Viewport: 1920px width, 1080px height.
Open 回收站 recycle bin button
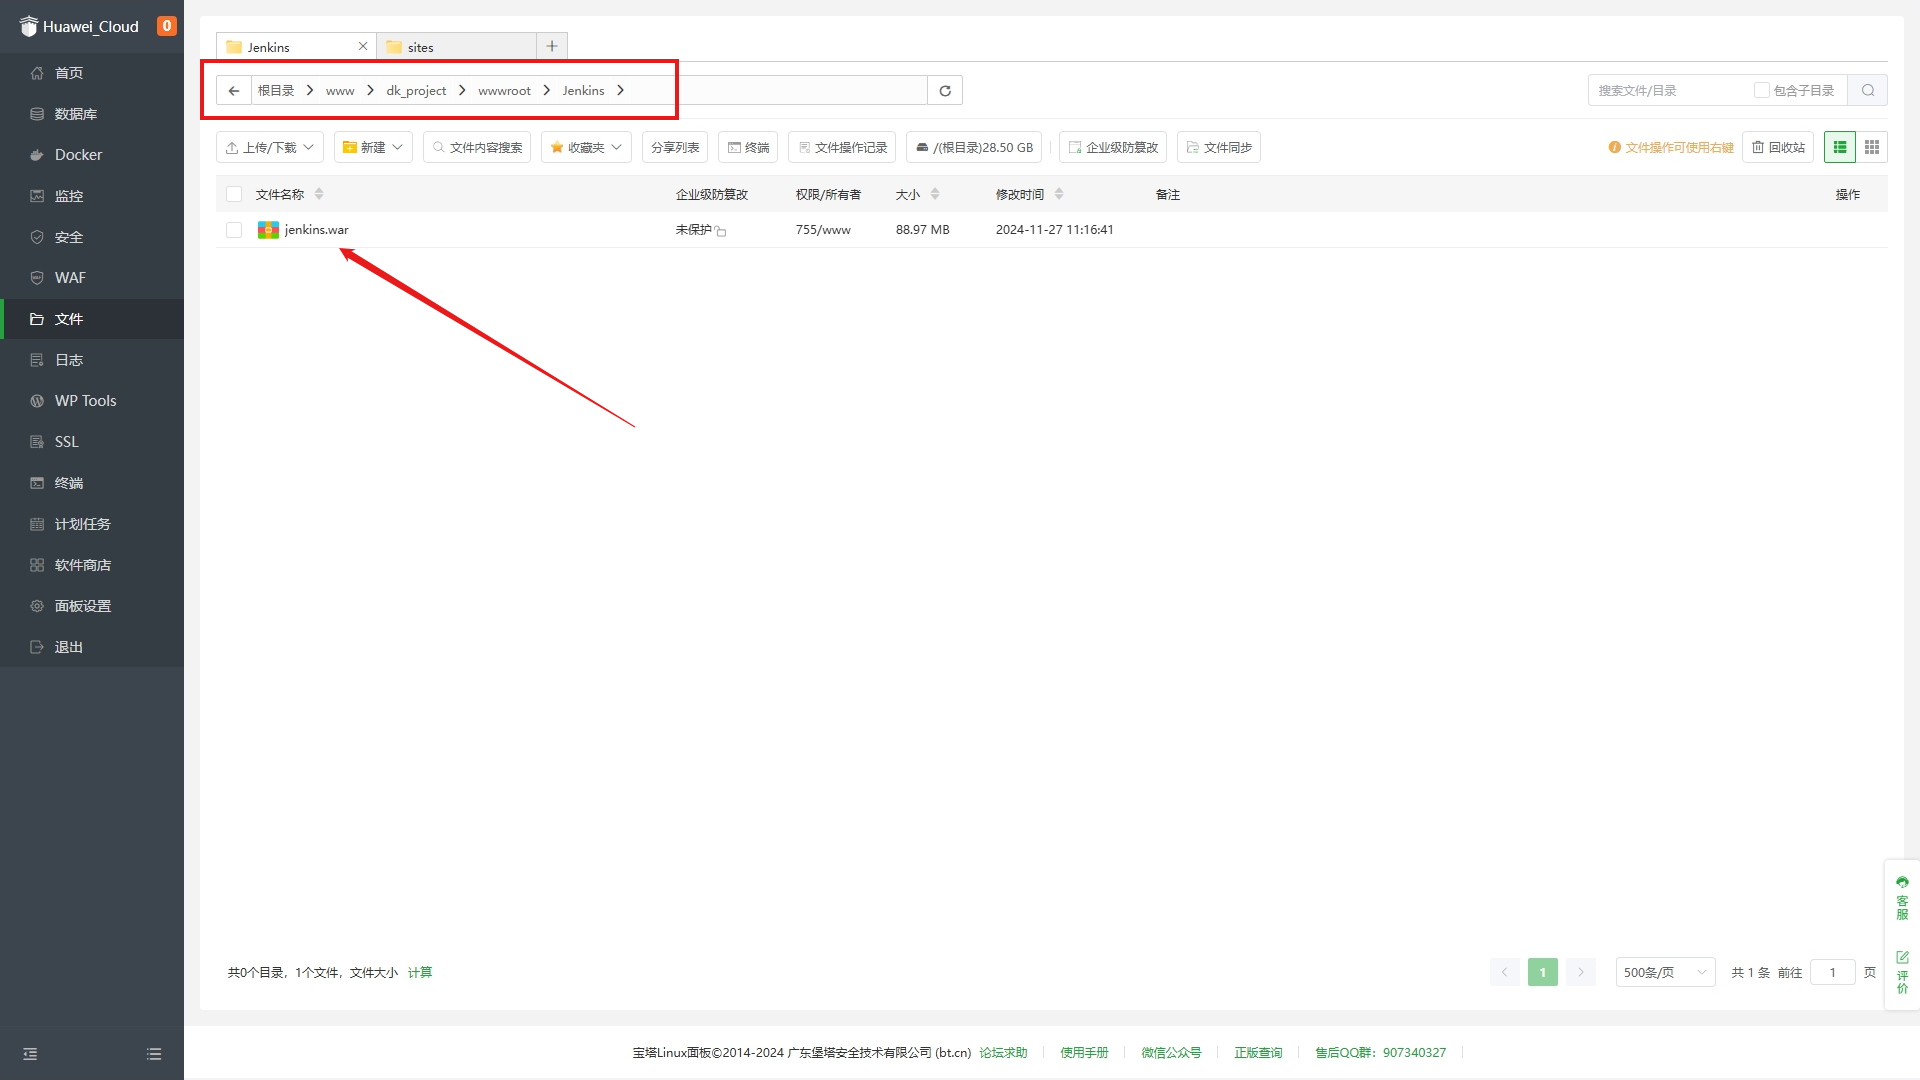(1778, 147)
